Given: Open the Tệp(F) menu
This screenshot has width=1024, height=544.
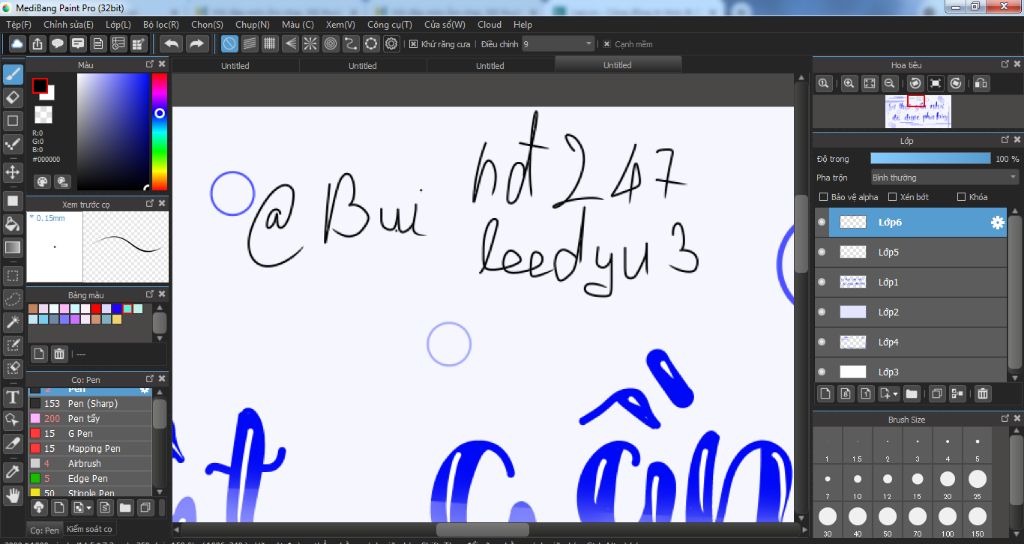Looking at the screenshot, I should click(18, 24).
